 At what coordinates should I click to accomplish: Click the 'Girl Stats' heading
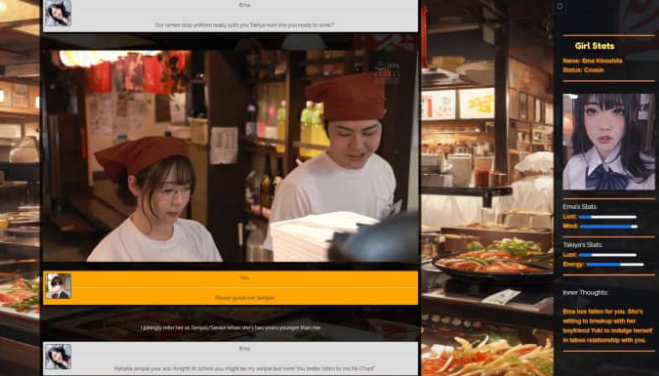(594, 46)
